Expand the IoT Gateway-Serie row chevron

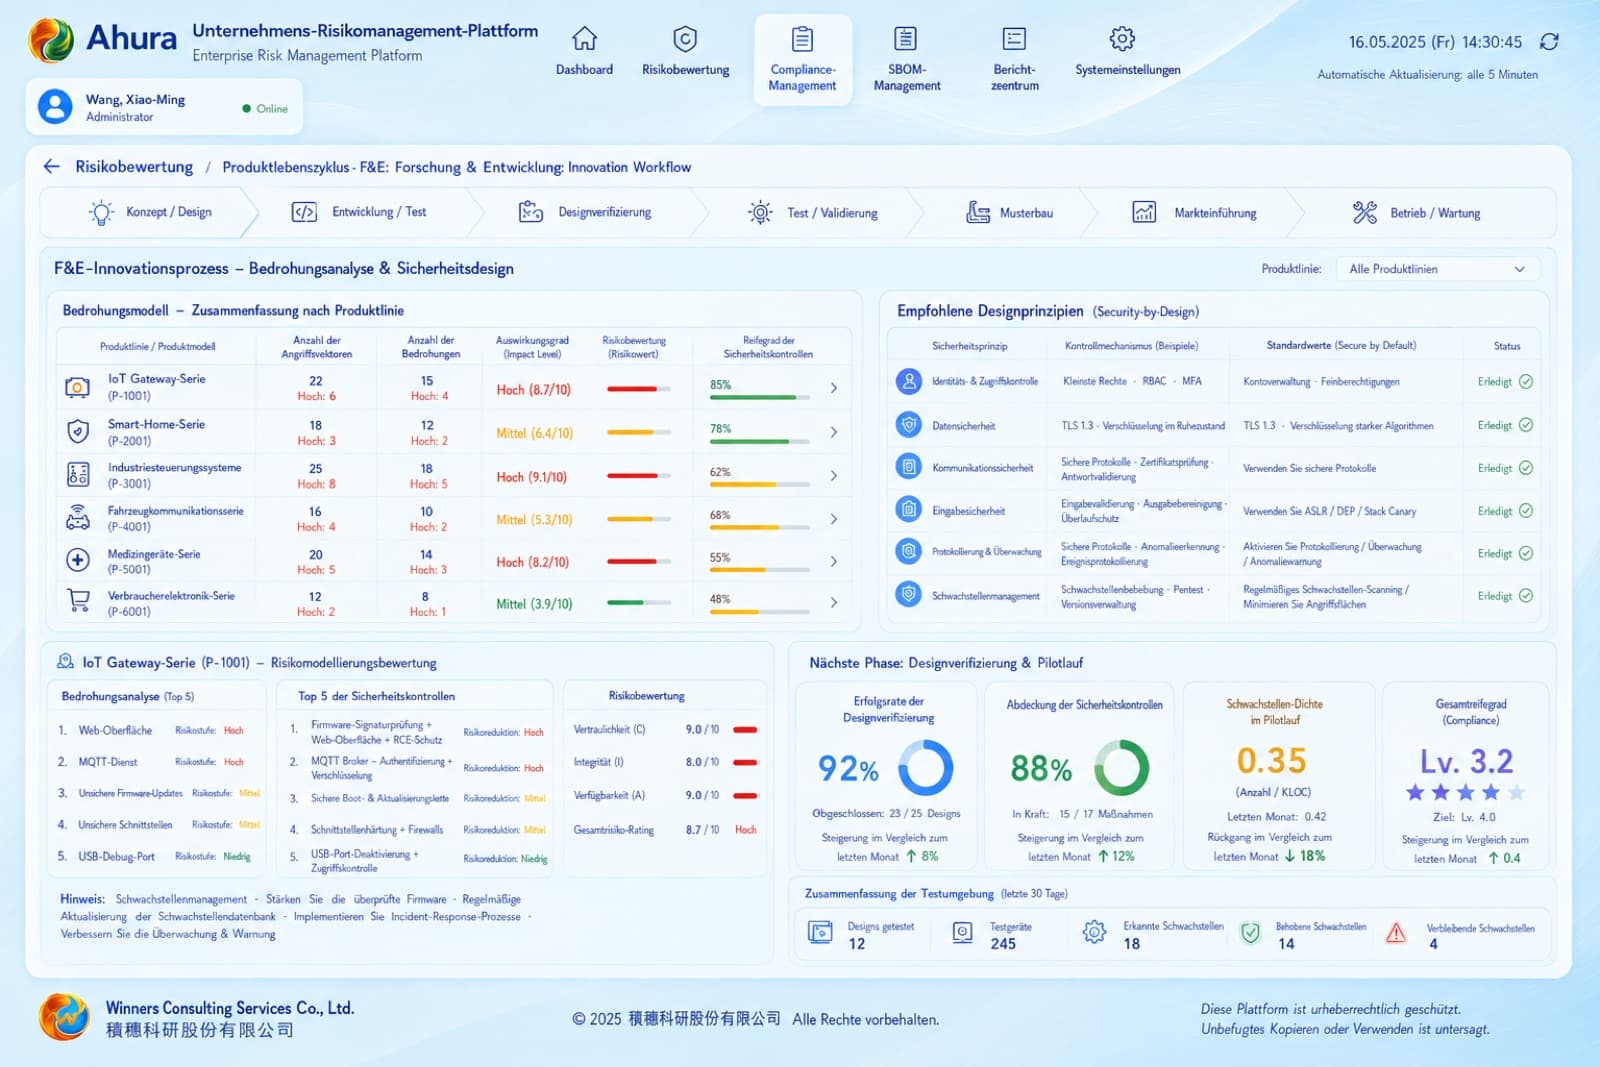833,388
